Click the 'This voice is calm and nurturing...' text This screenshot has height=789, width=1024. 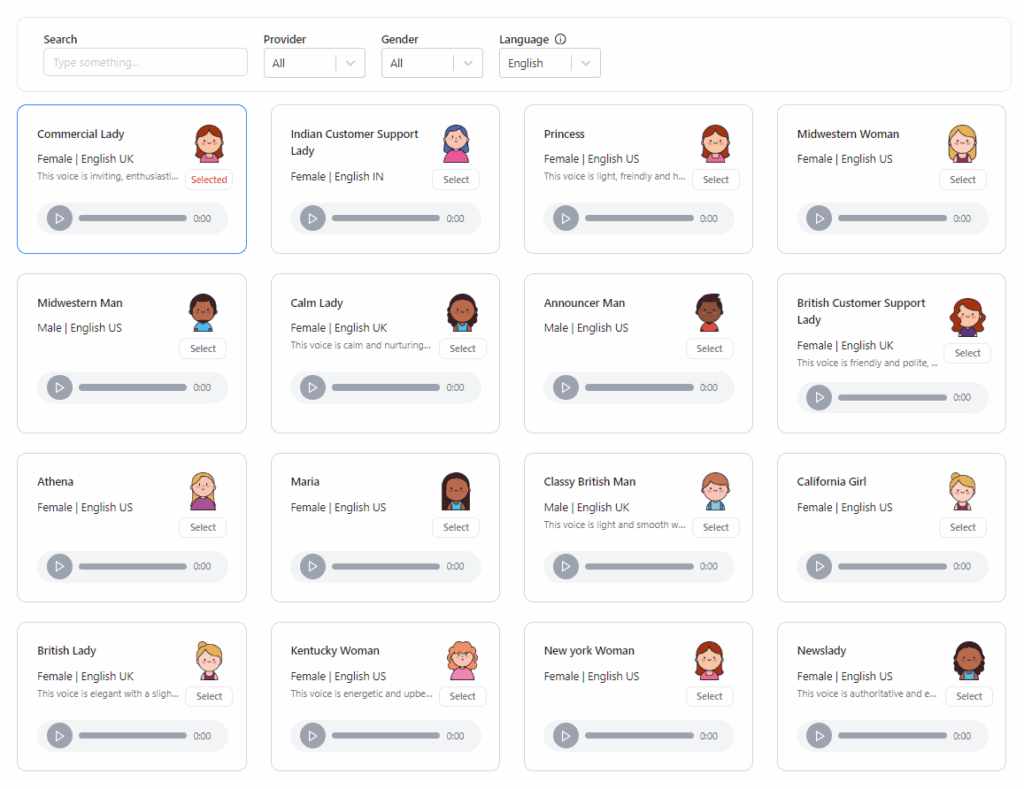click(x=360, y=345)
